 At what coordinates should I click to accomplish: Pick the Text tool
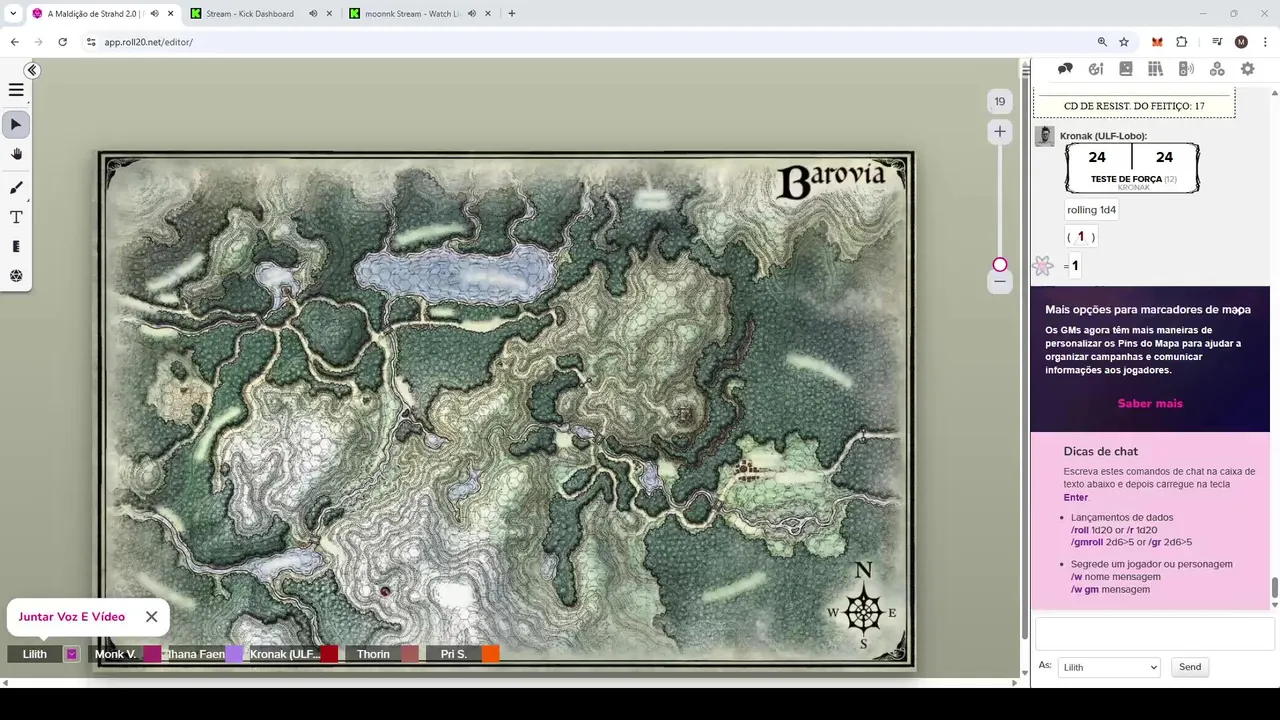pyautogui.click(x=16, y=217)
